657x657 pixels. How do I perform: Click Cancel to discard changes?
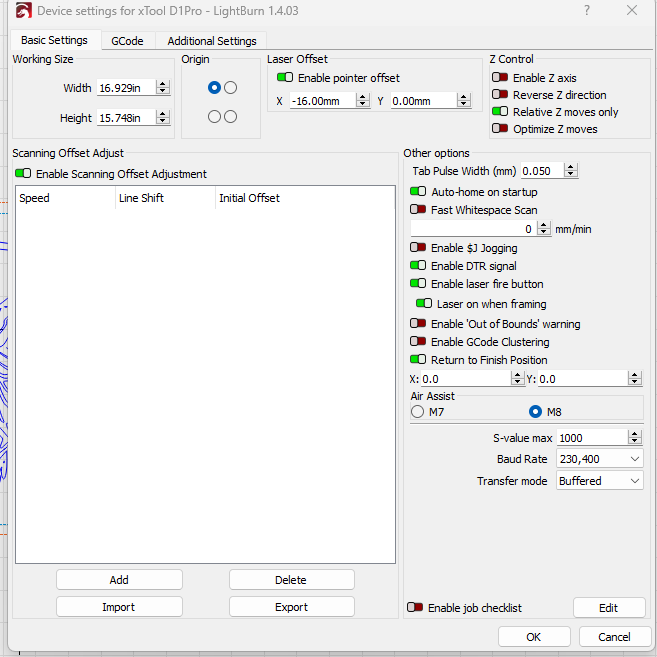pyautogui.click(x=615, y=637)
